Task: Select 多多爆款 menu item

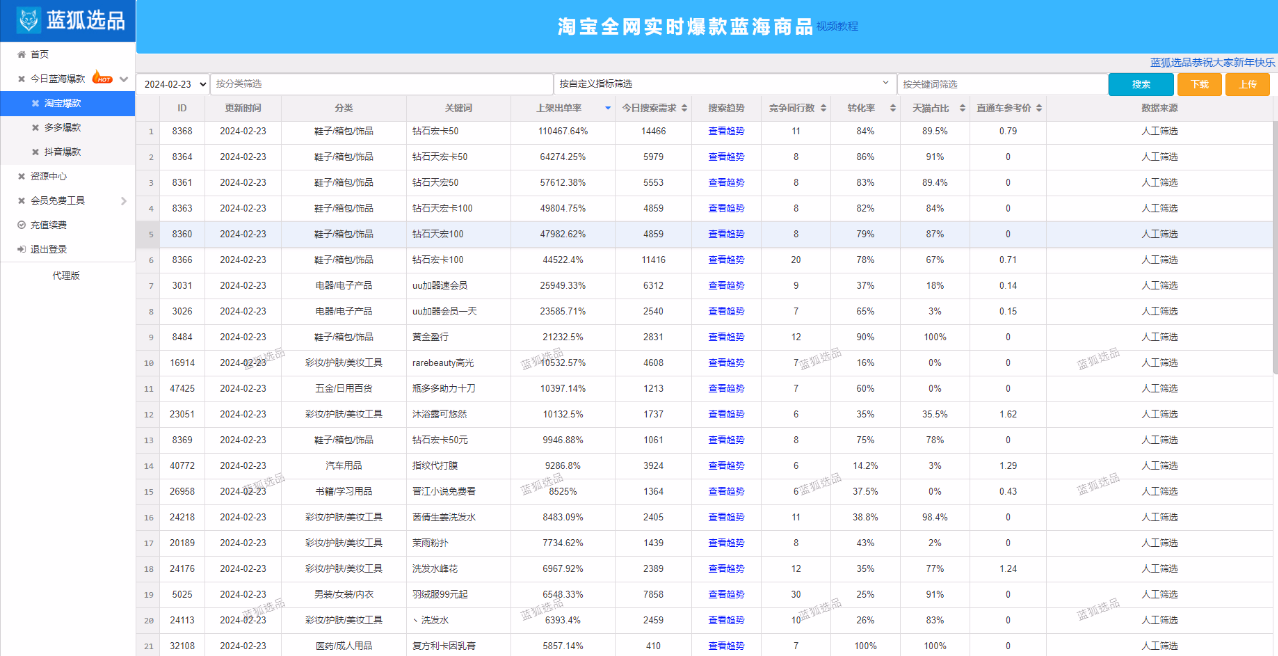Action: coord(67,127)
